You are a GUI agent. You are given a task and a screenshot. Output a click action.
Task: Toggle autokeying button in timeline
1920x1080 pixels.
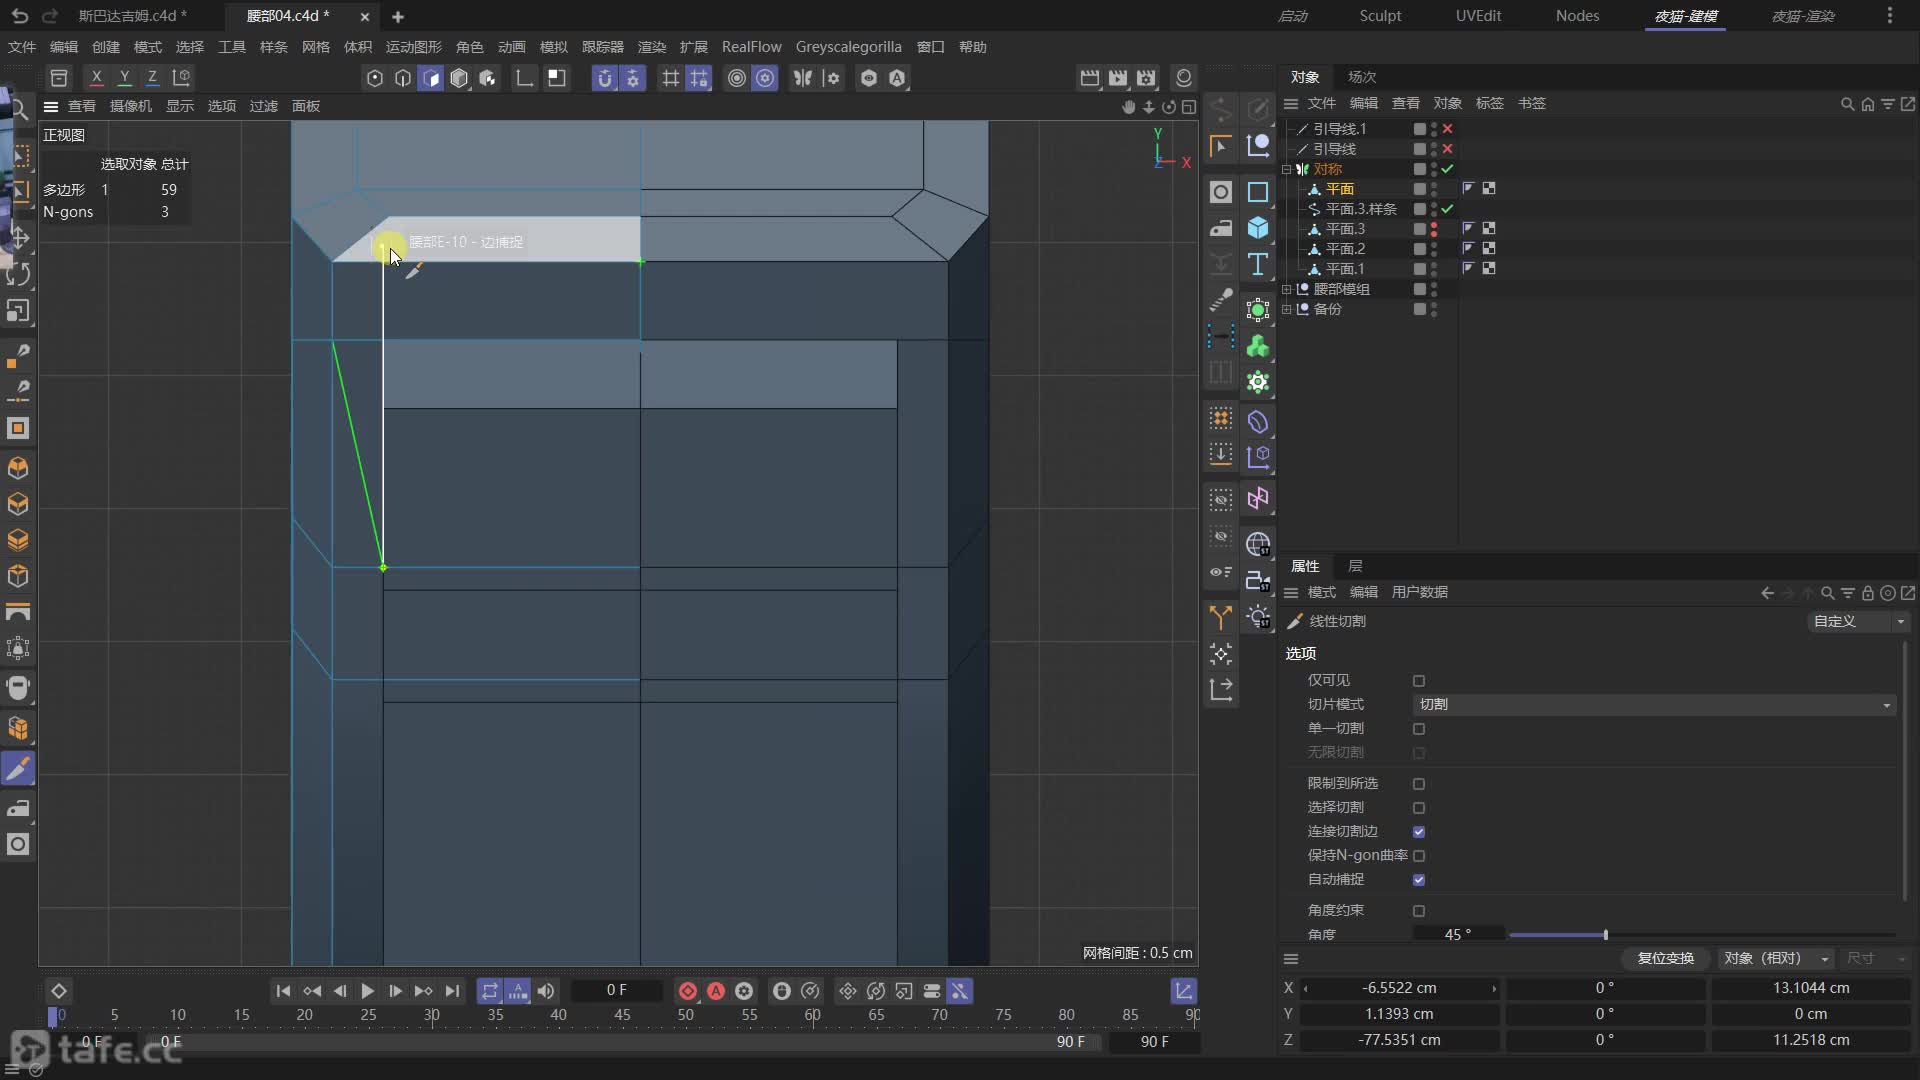pos(716,991)
